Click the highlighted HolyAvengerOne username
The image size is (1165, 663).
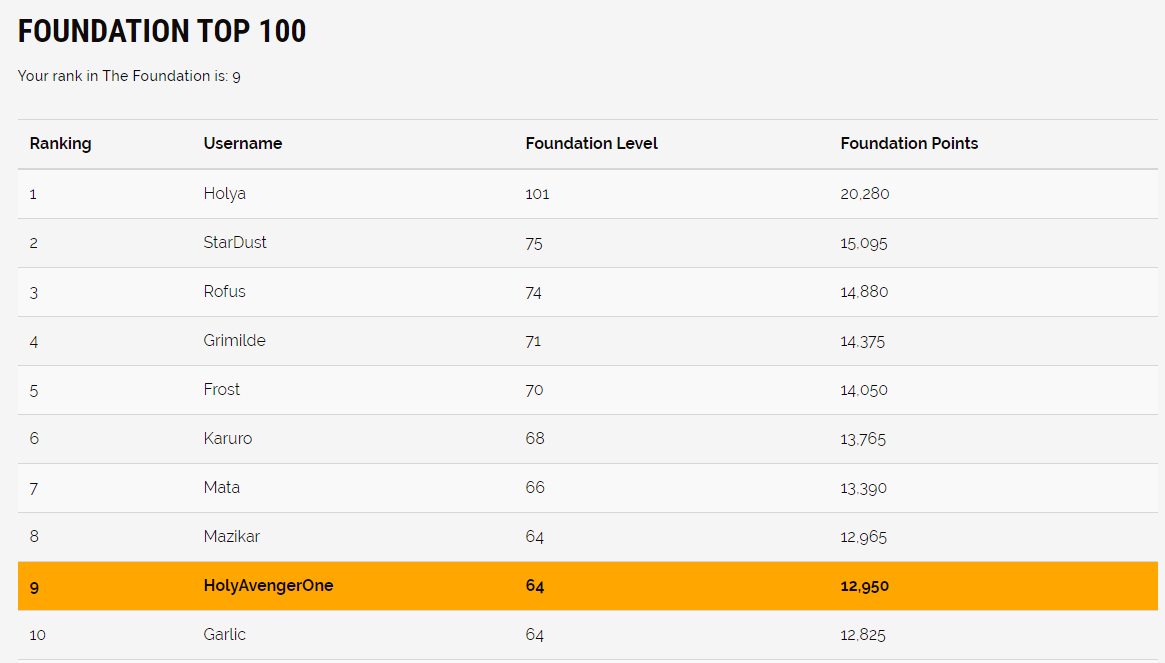click(x=268, y=586)
